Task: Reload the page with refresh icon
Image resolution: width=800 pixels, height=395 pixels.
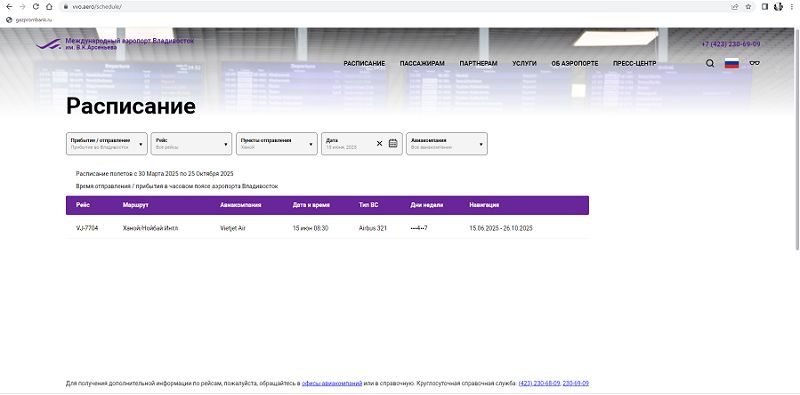Action: 36,7
